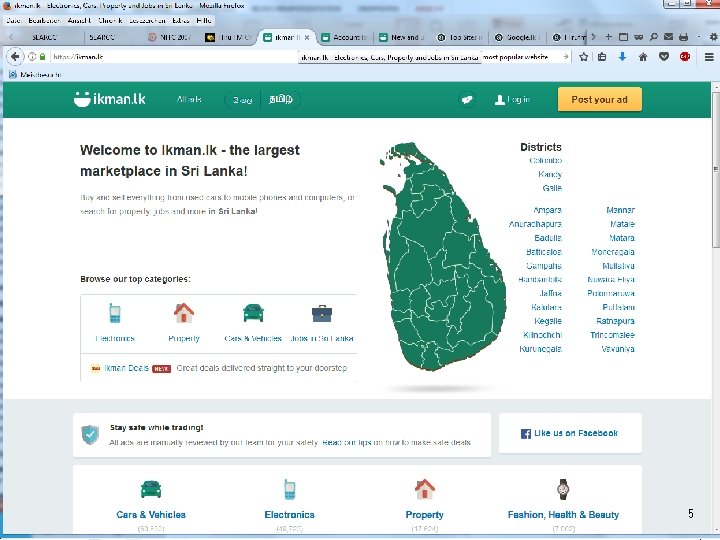Screen dimensions: 720x540
Task: Switch to the Google.lk tab
Action: pos(518,37)
